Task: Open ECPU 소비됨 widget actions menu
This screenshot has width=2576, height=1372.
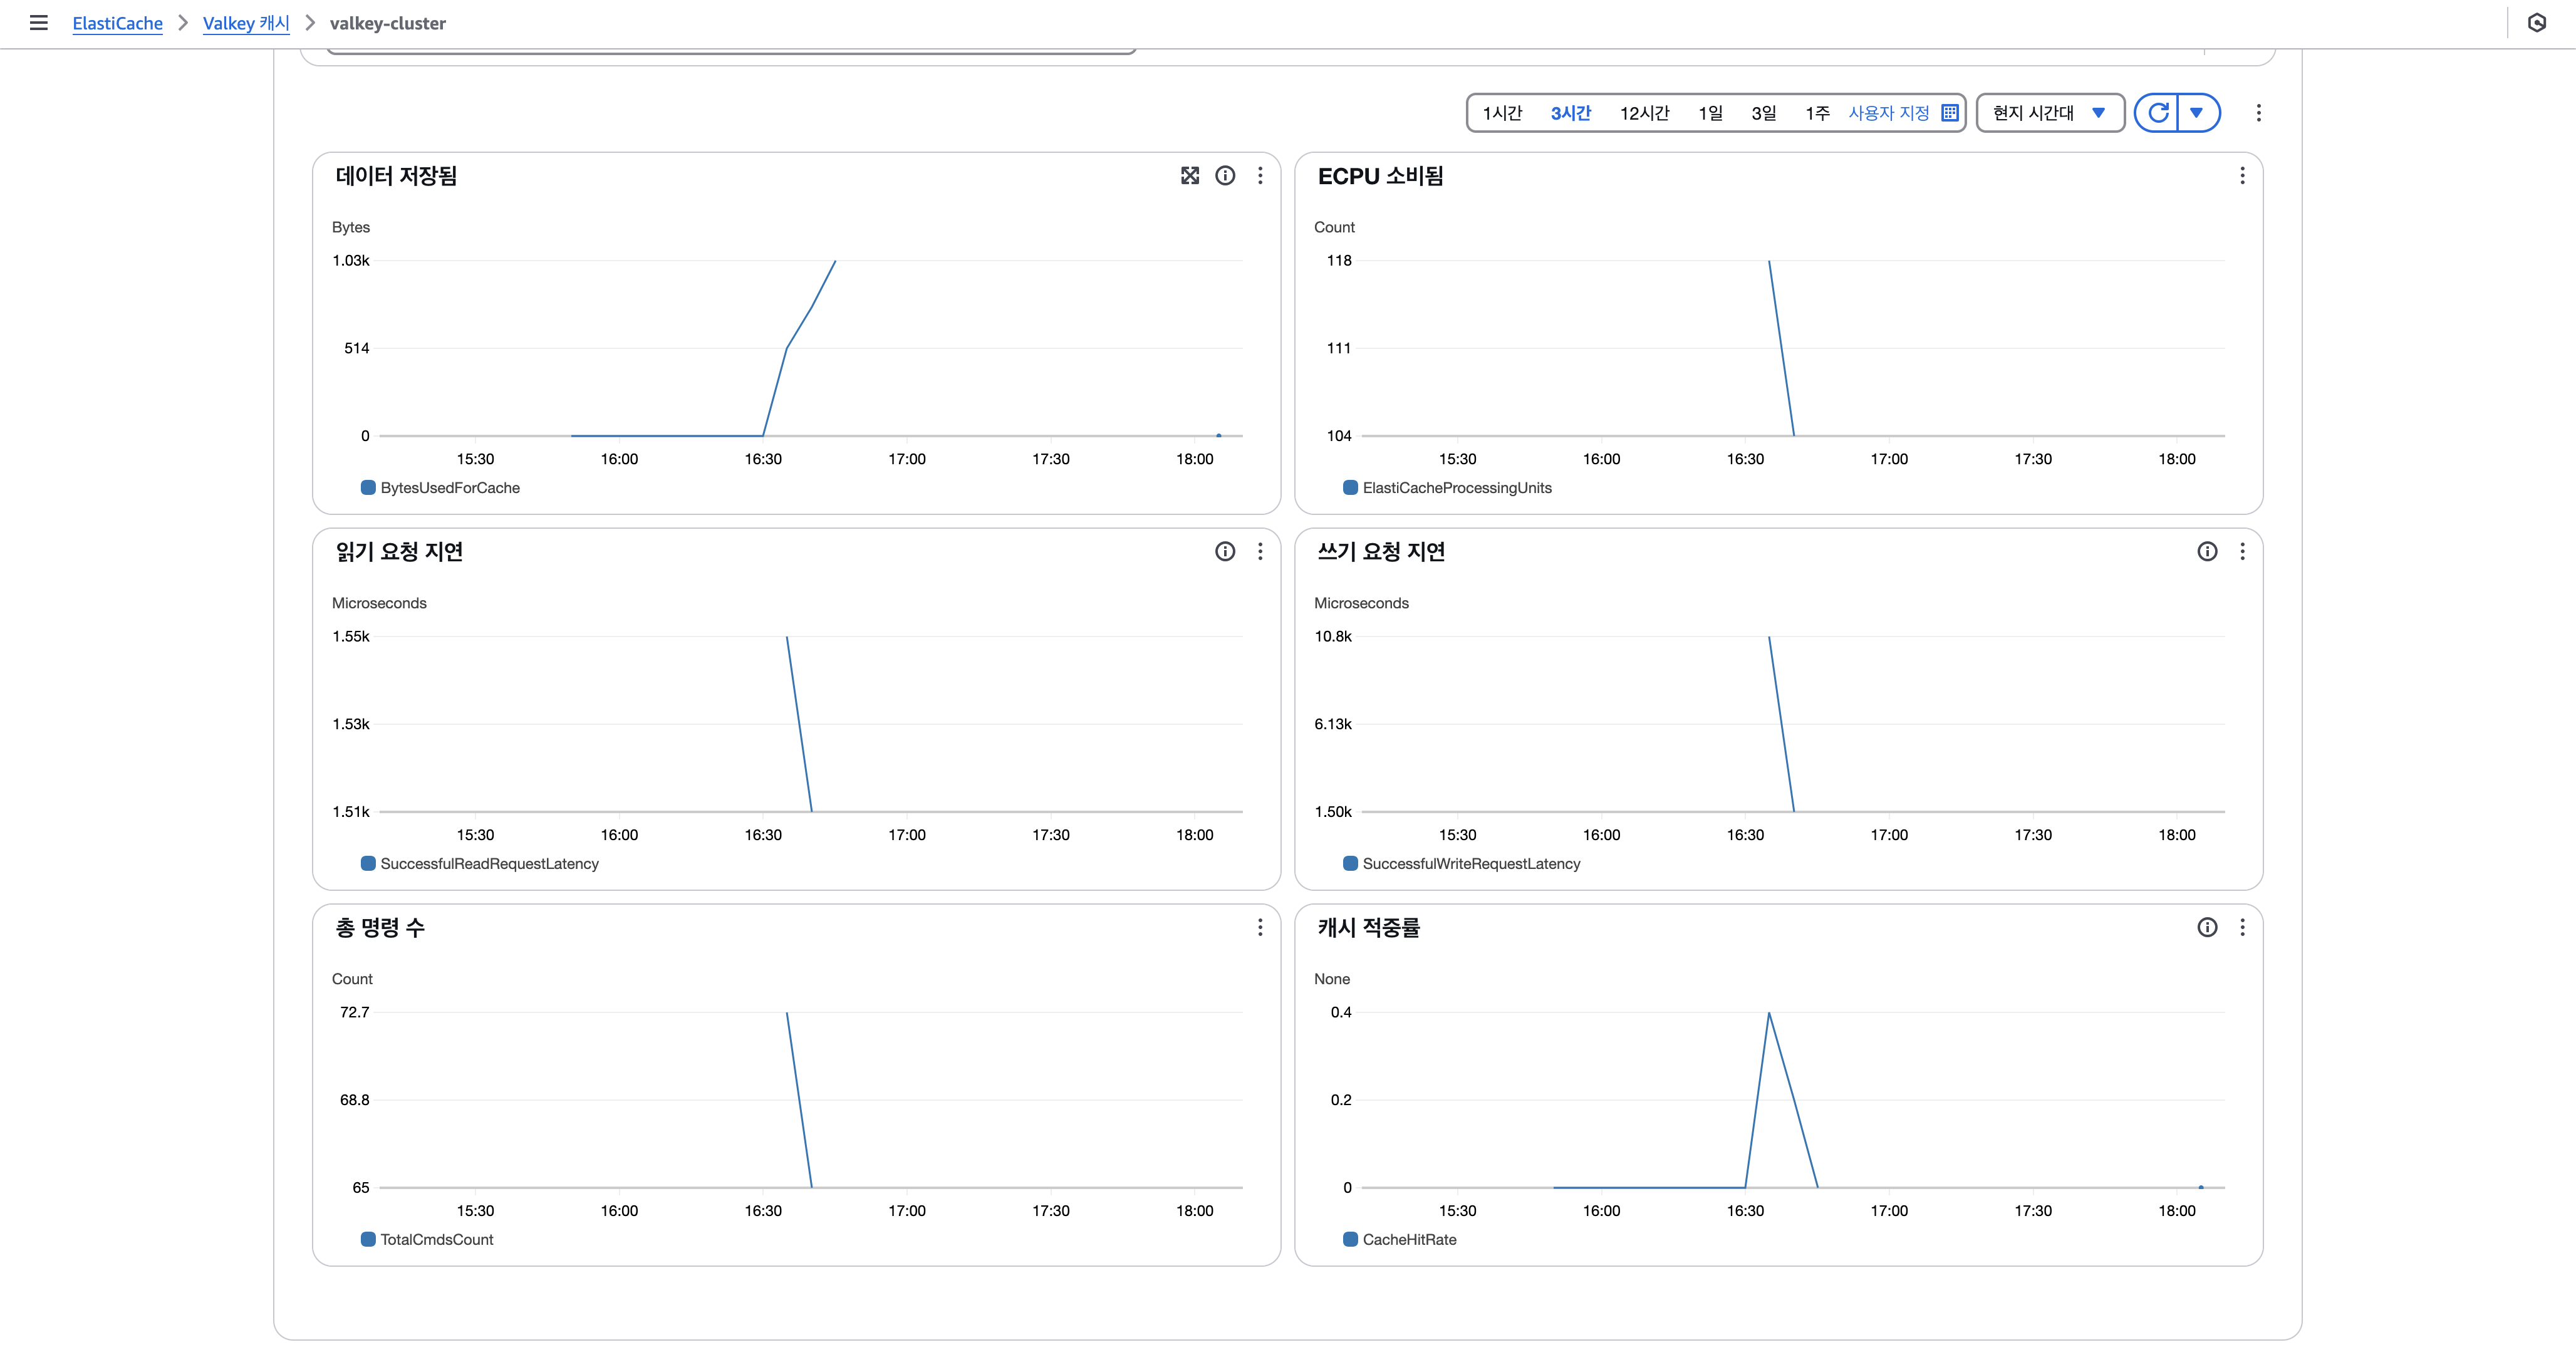Action: [x=2242, y=176]
